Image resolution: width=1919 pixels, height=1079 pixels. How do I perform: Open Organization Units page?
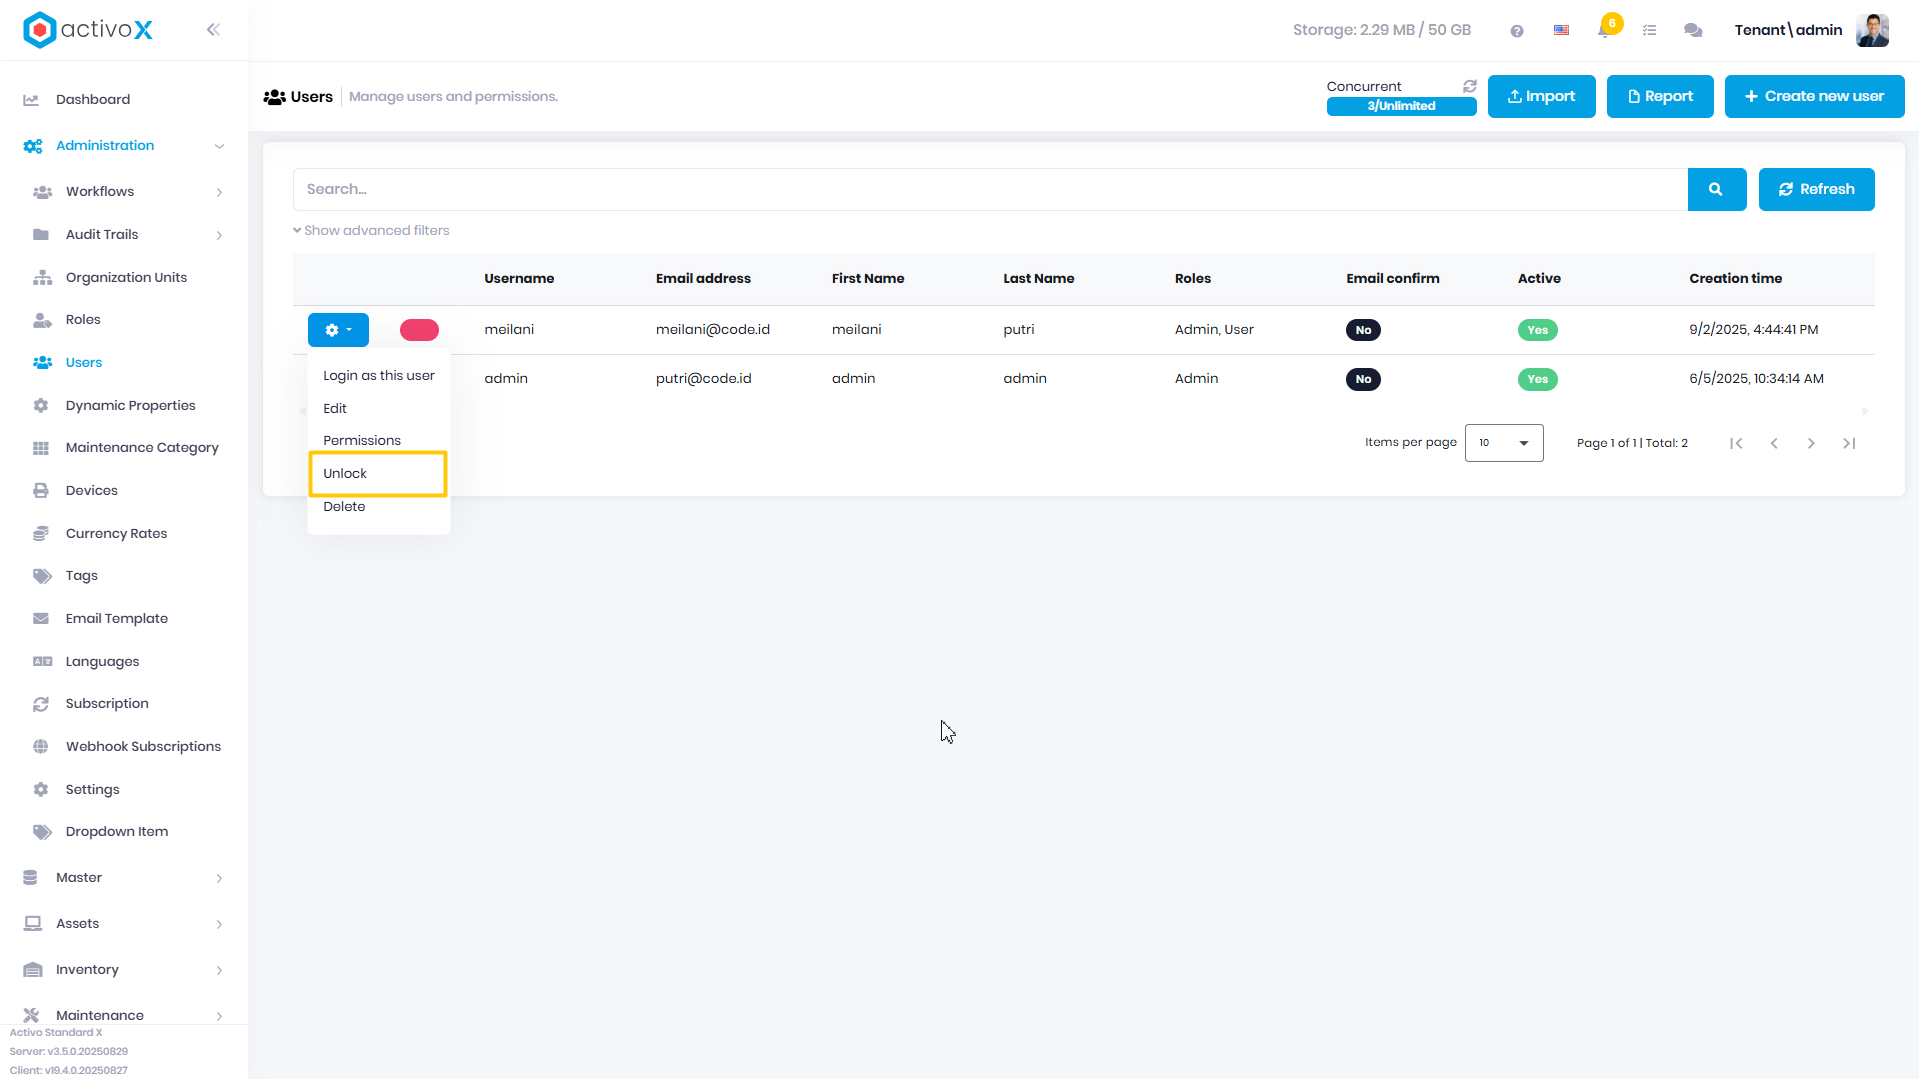click(x=126, y=278)
